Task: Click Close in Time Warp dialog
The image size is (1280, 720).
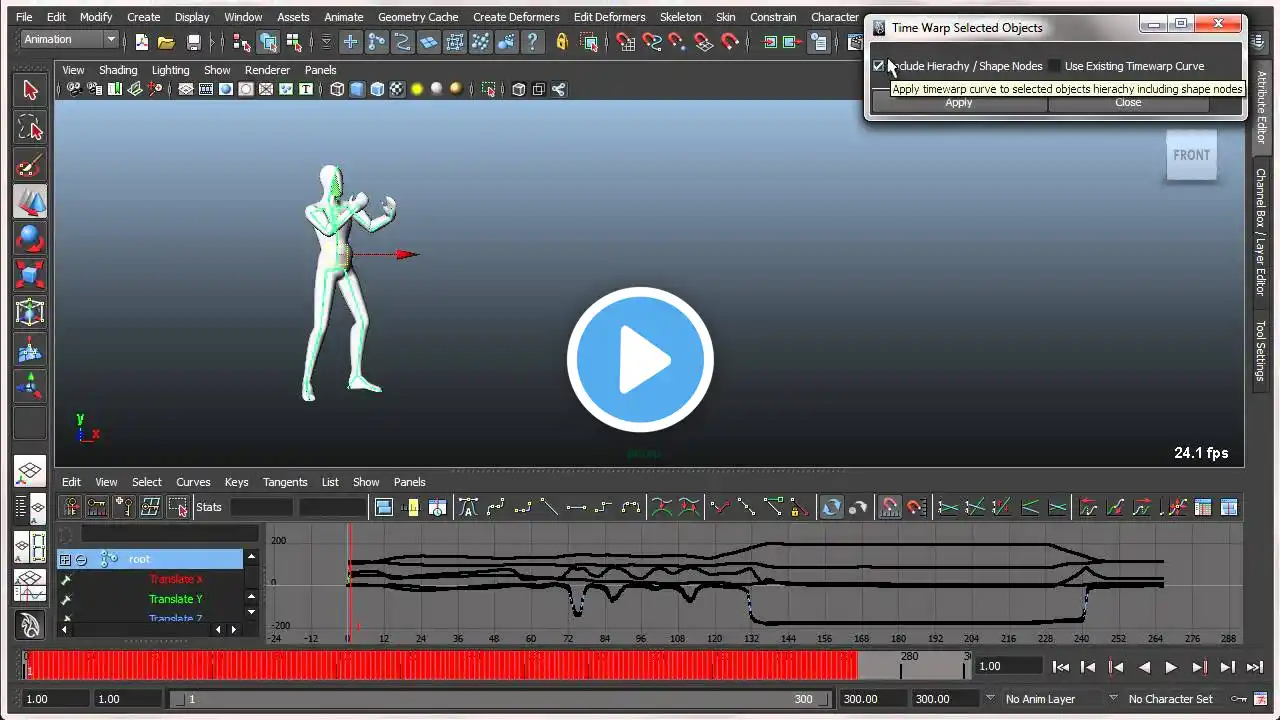Action: click(x=1128, y=102)
